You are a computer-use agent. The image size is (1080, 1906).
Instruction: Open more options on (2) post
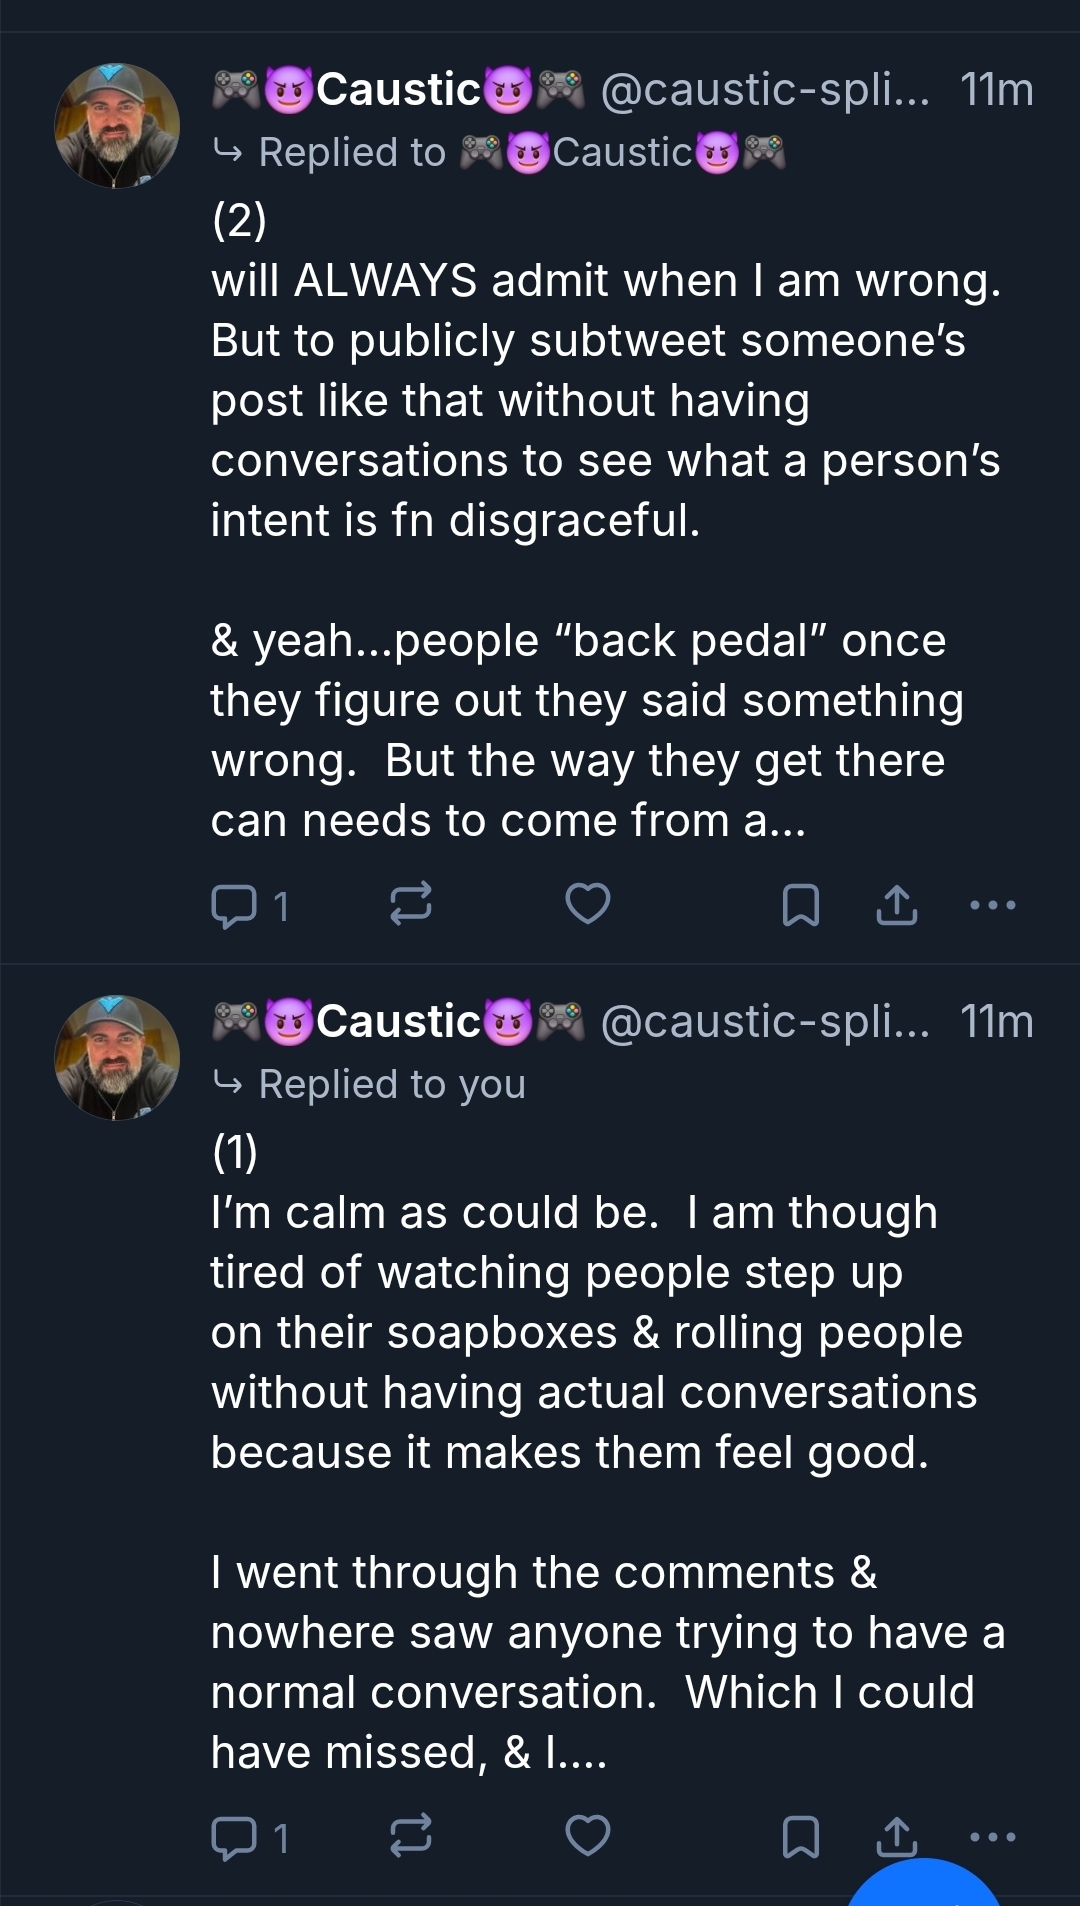click(993, 905)
